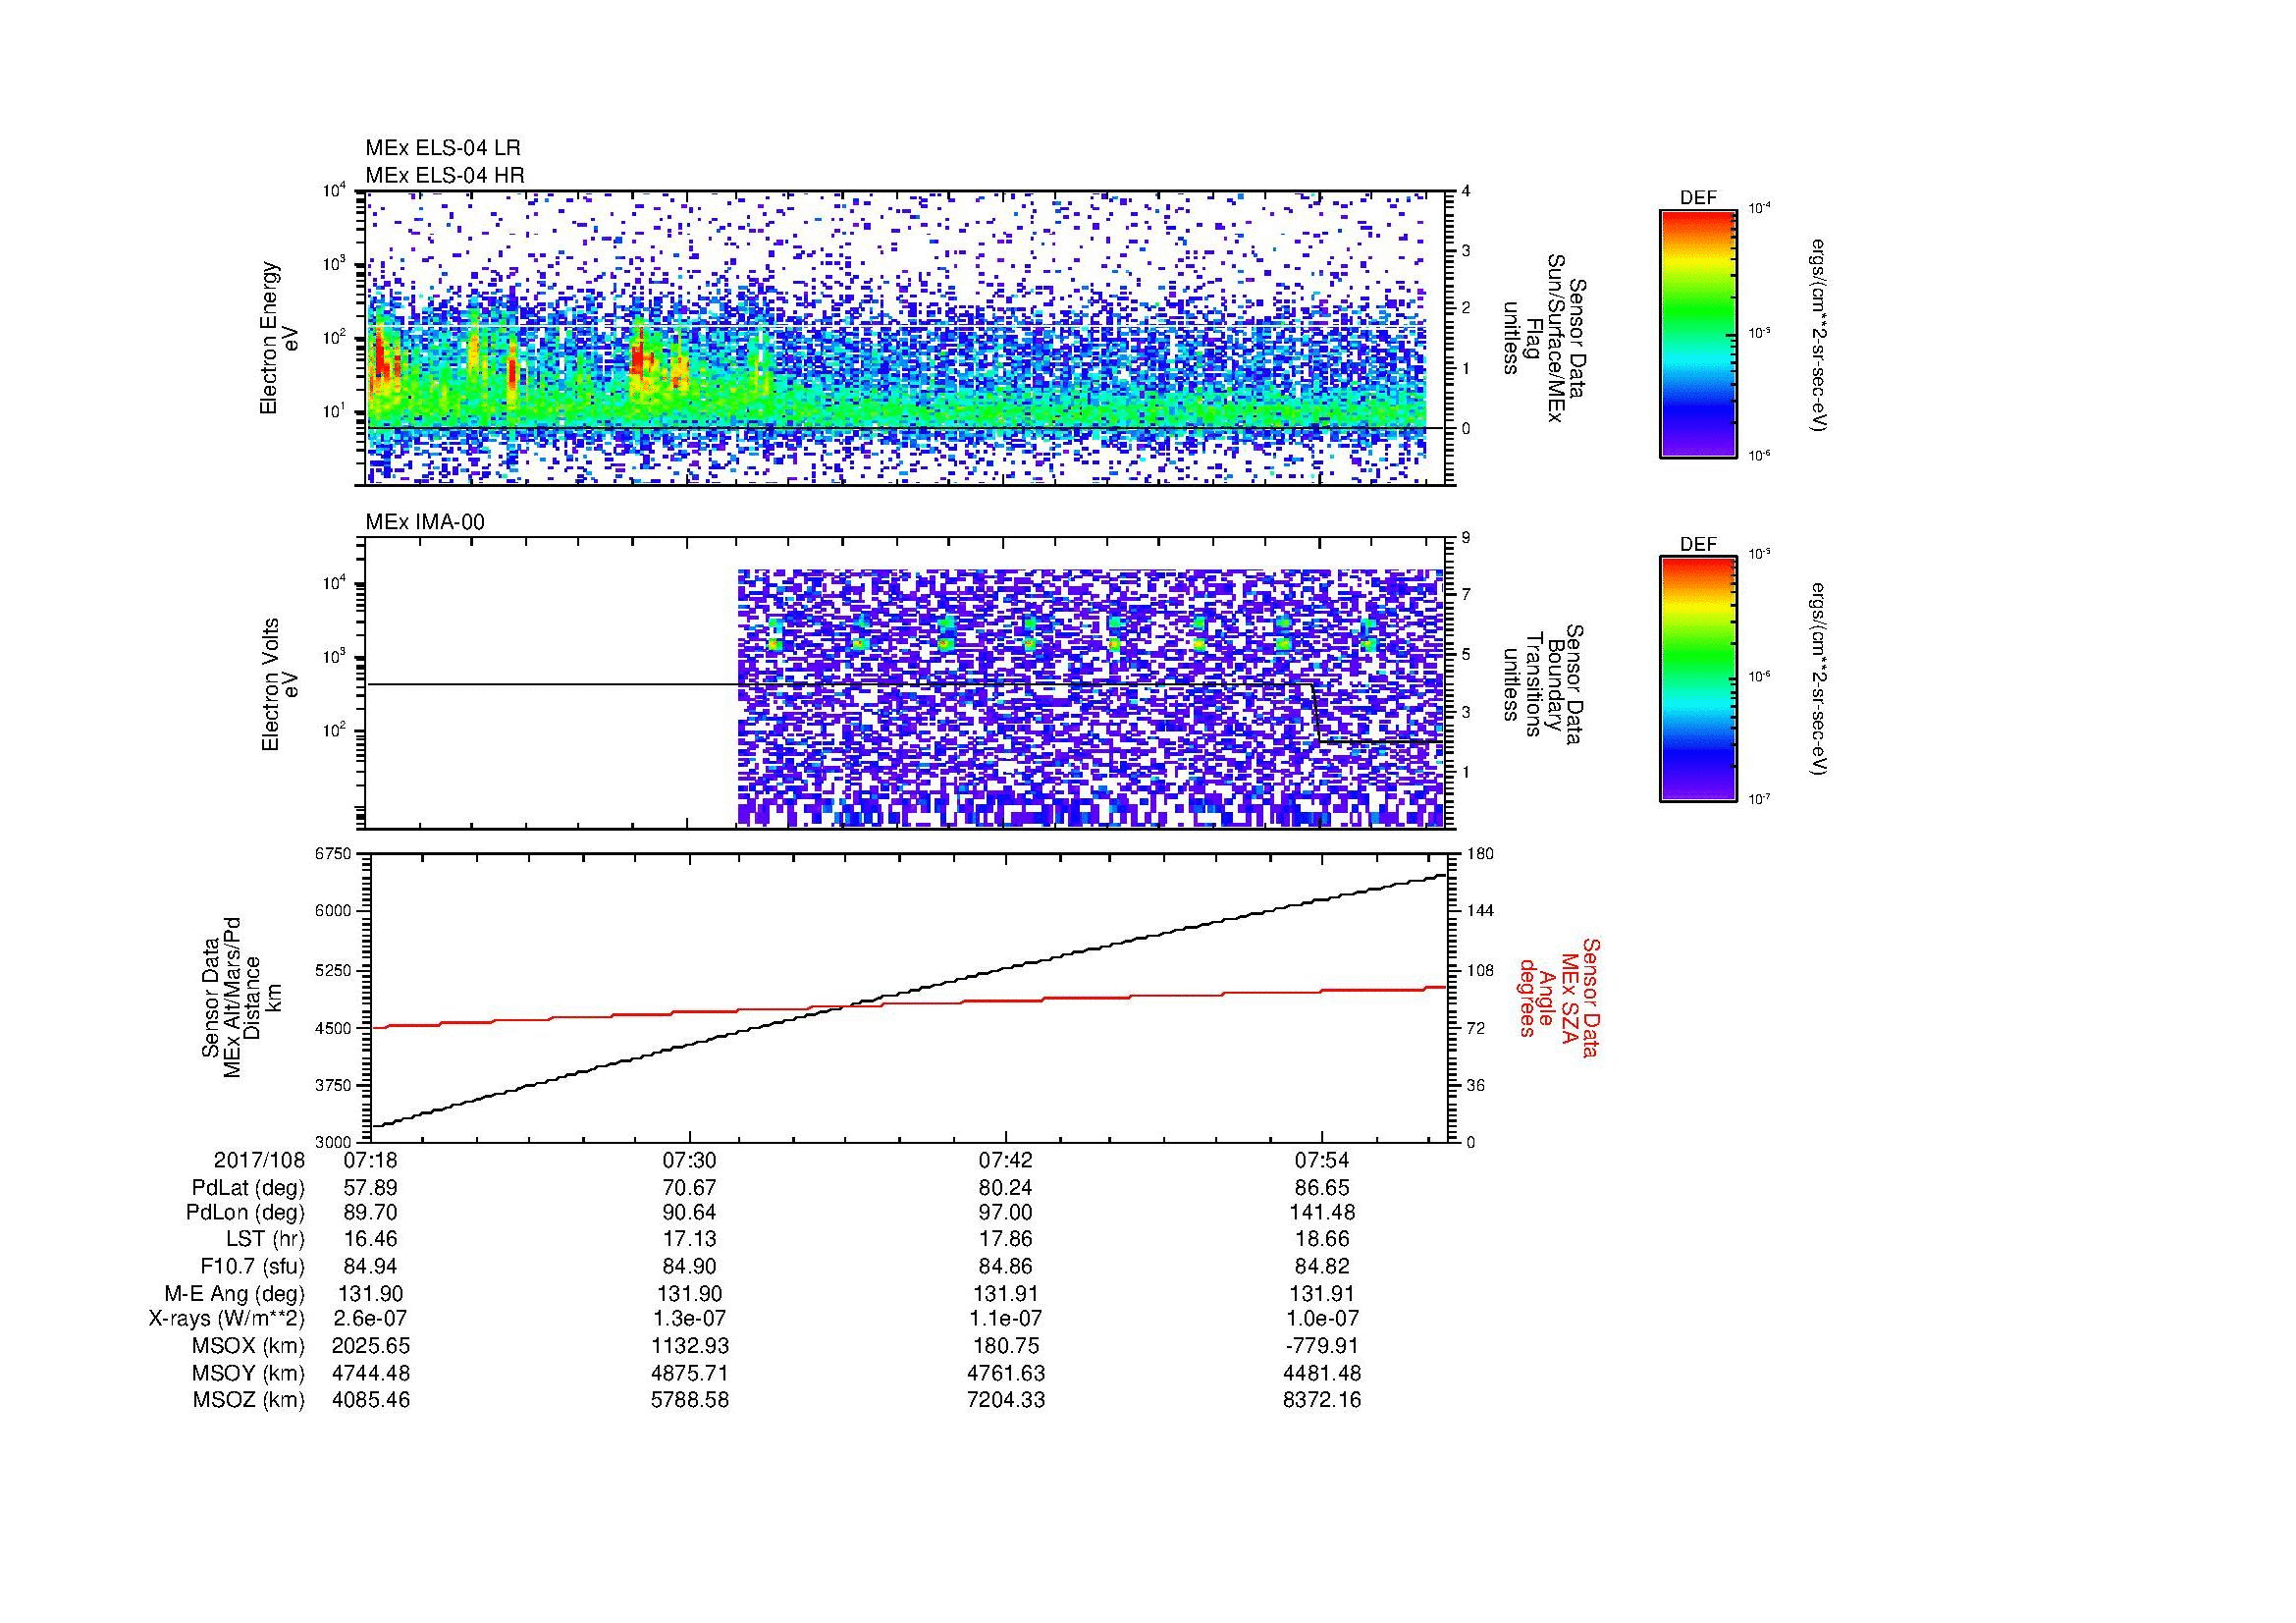Click the SZA tick label 108

point(1480,970)
